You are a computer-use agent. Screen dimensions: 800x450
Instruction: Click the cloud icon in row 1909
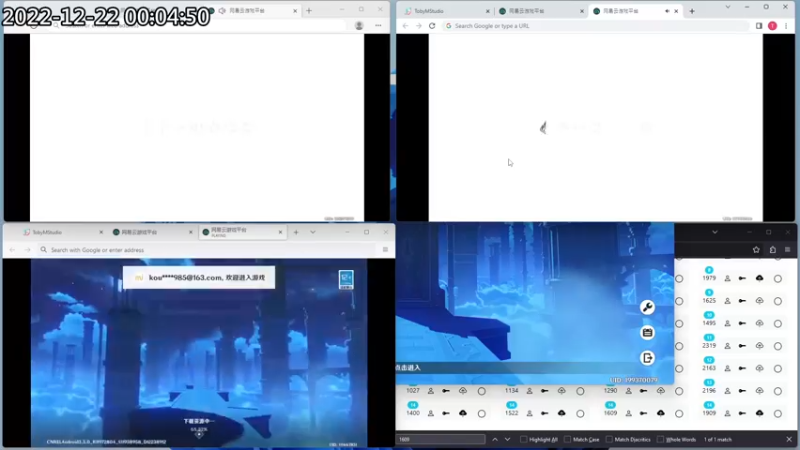point(760,413)
